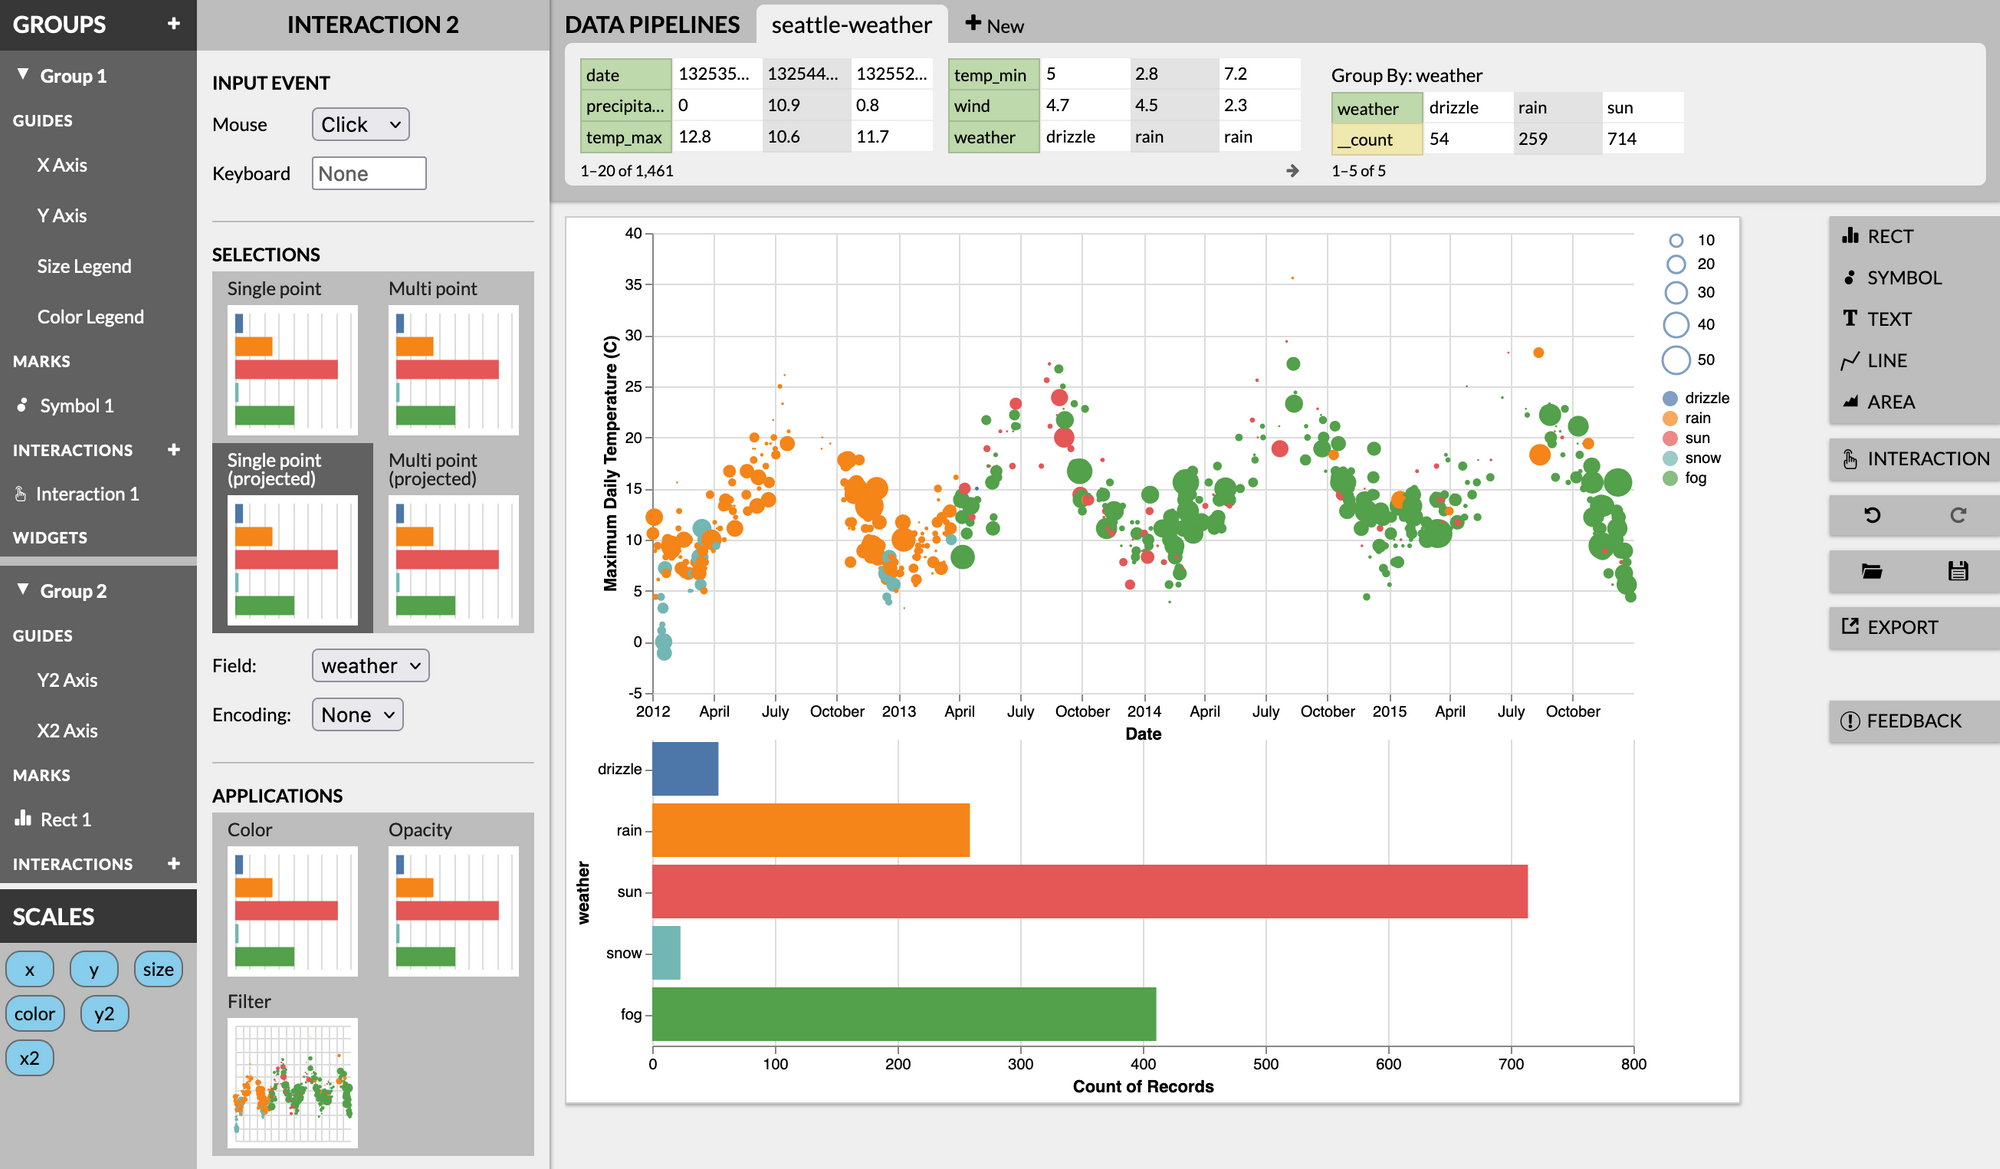The height and width of the screenshot is (1169, 2000).
Task: Click the color scale pill
Action: click(x=35, y=1014)
